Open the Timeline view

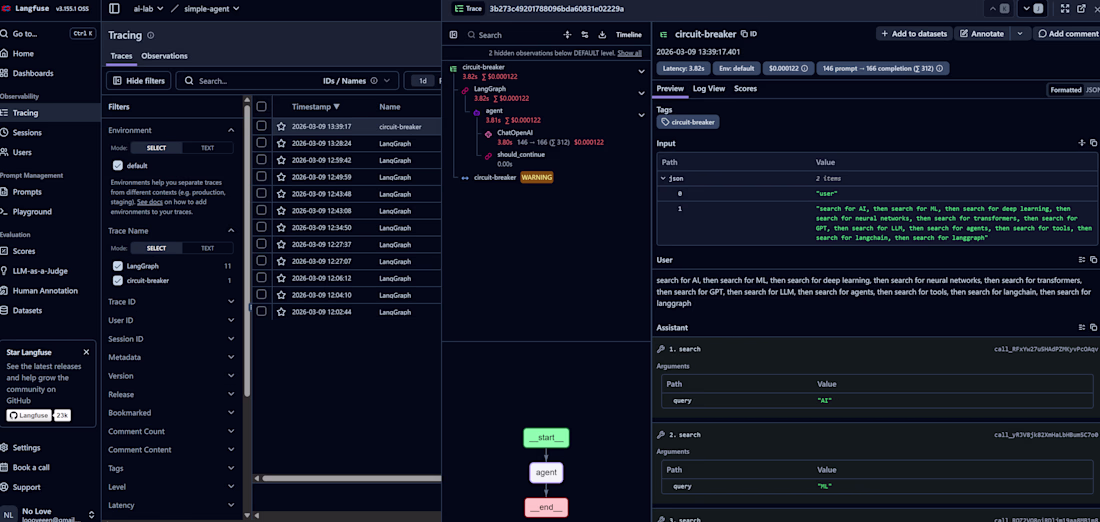pyautogui.click(x=629, y=34)
